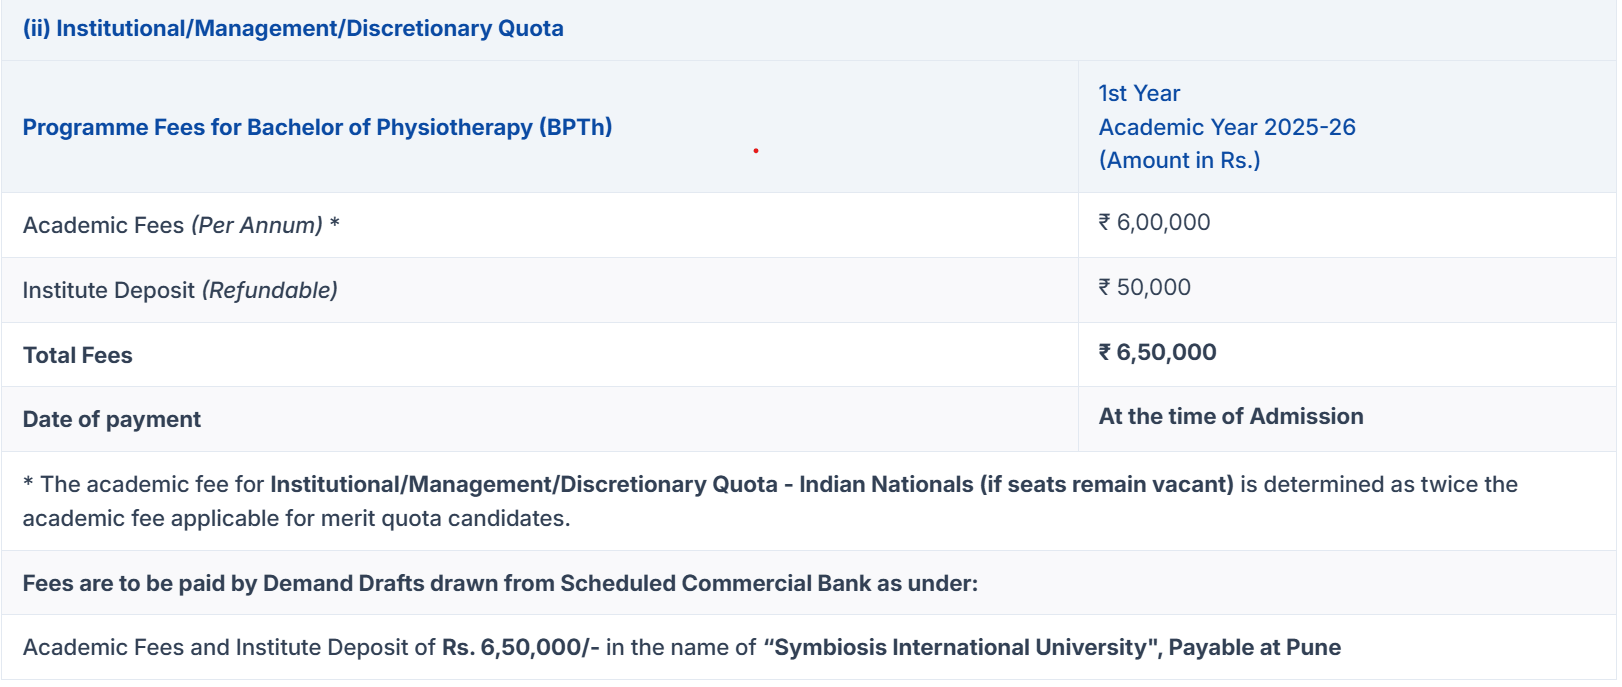Click the 'Date of payment' row label

click(112, 419)
